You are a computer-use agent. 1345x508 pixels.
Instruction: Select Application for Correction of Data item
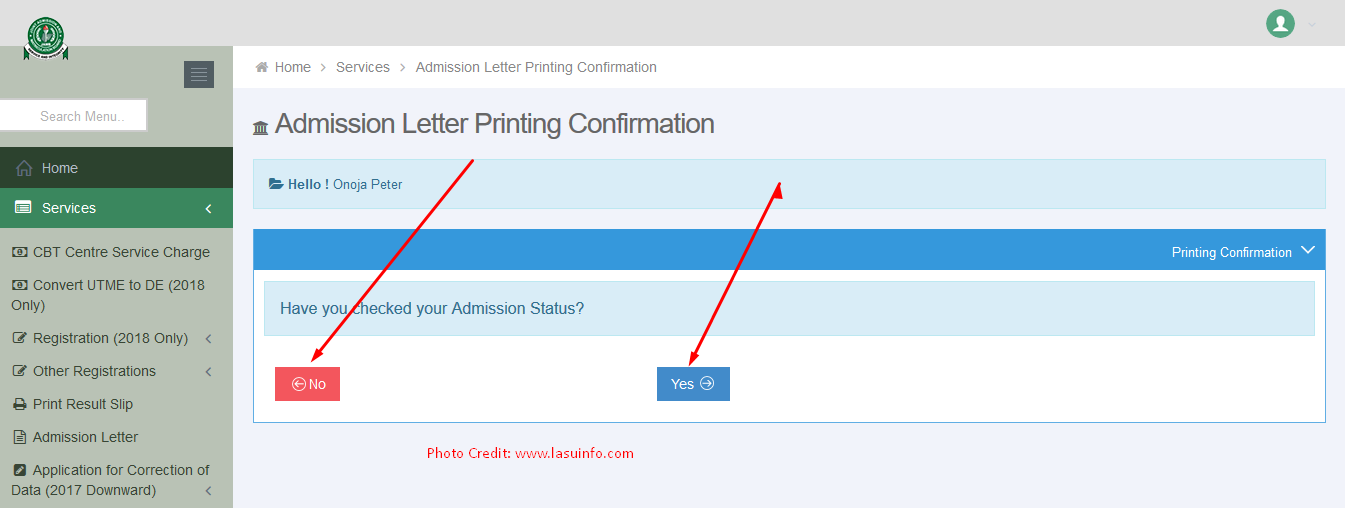point(110,480)
